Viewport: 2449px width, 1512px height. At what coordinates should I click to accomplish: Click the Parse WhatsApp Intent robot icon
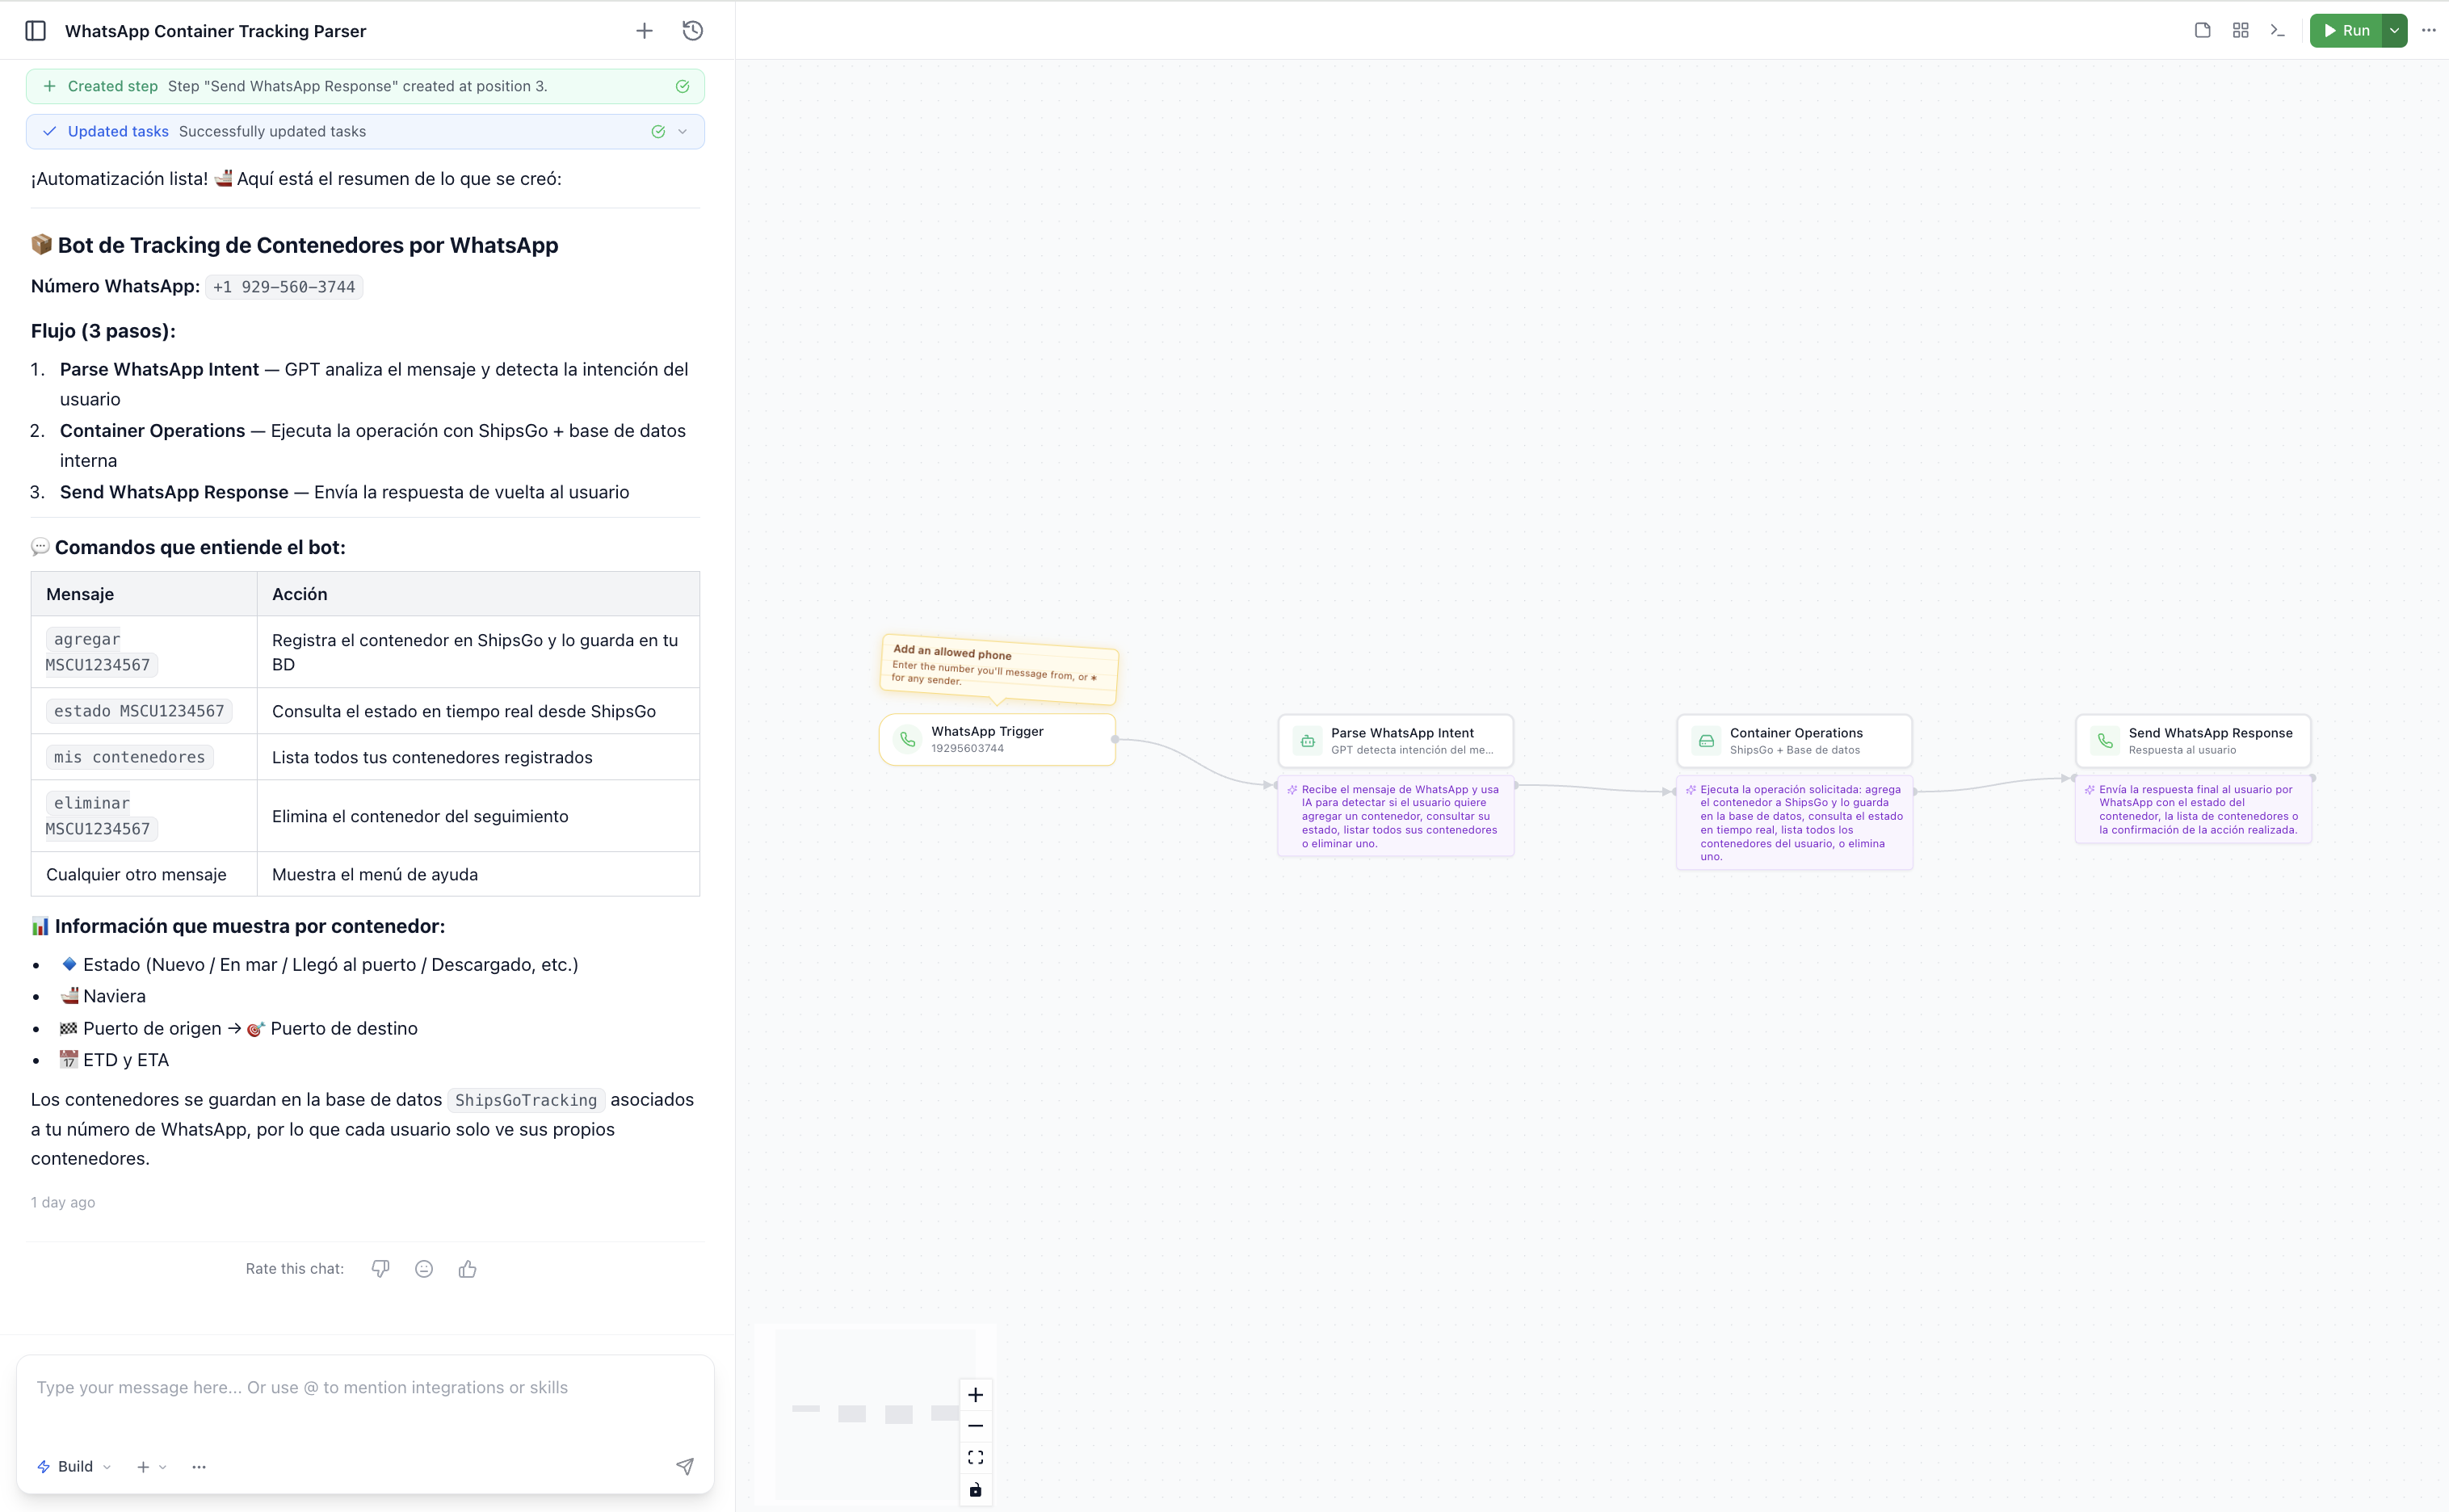pos(1307,741)
